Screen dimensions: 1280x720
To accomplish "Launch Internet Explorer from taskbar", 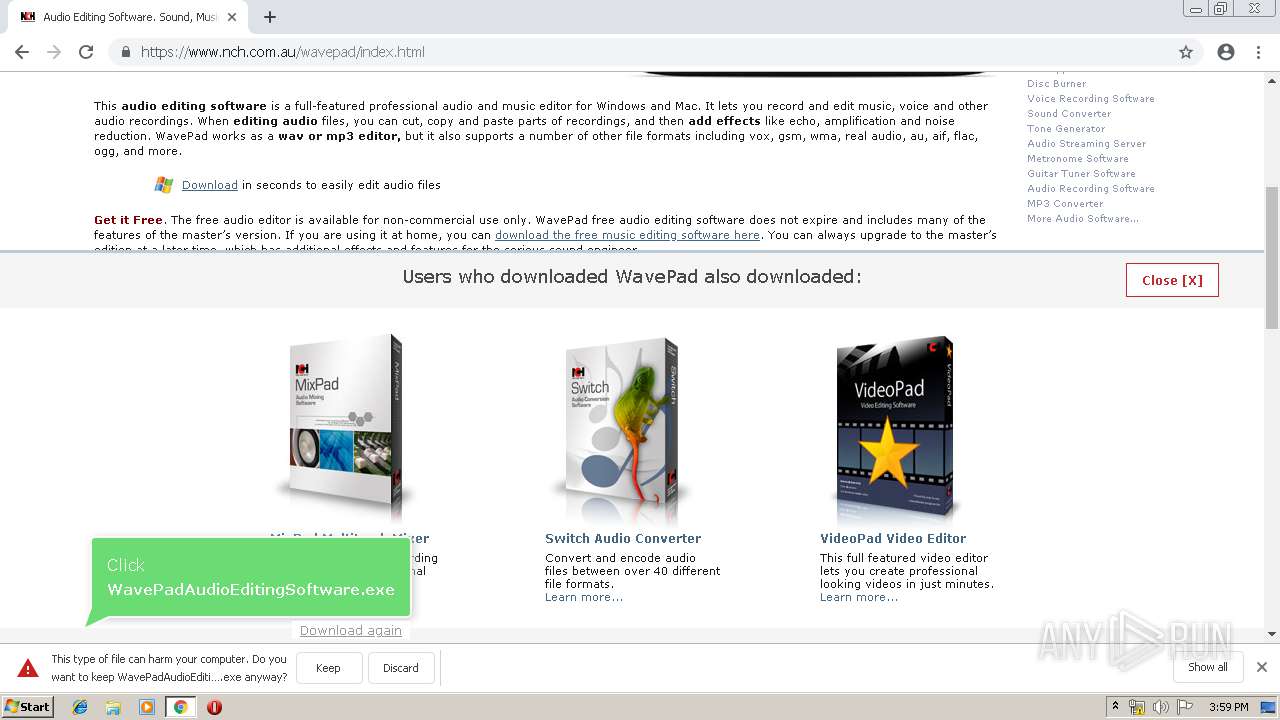I will tap(80, 707).
